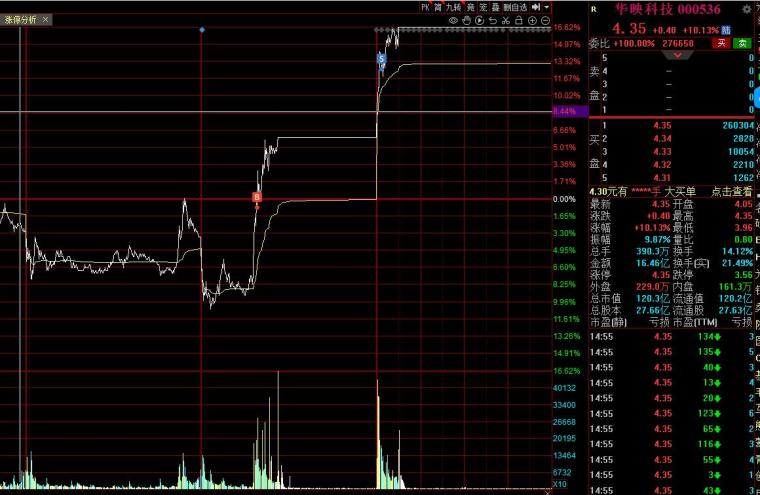
Task: Click the 总手 390.3万 value
Action: (x=652, y=251)
